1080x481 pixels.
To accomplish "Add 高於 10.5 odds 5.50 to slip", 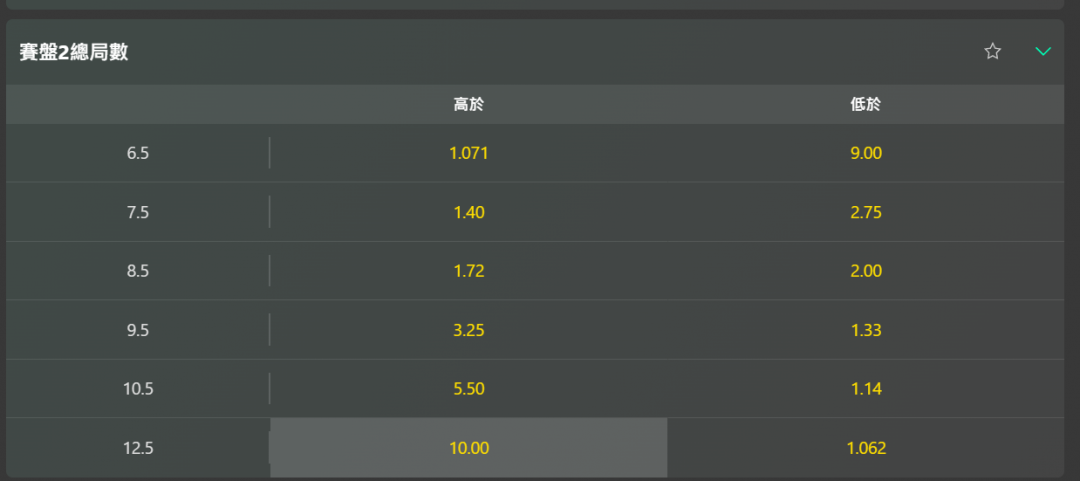I will pos(468,389).
